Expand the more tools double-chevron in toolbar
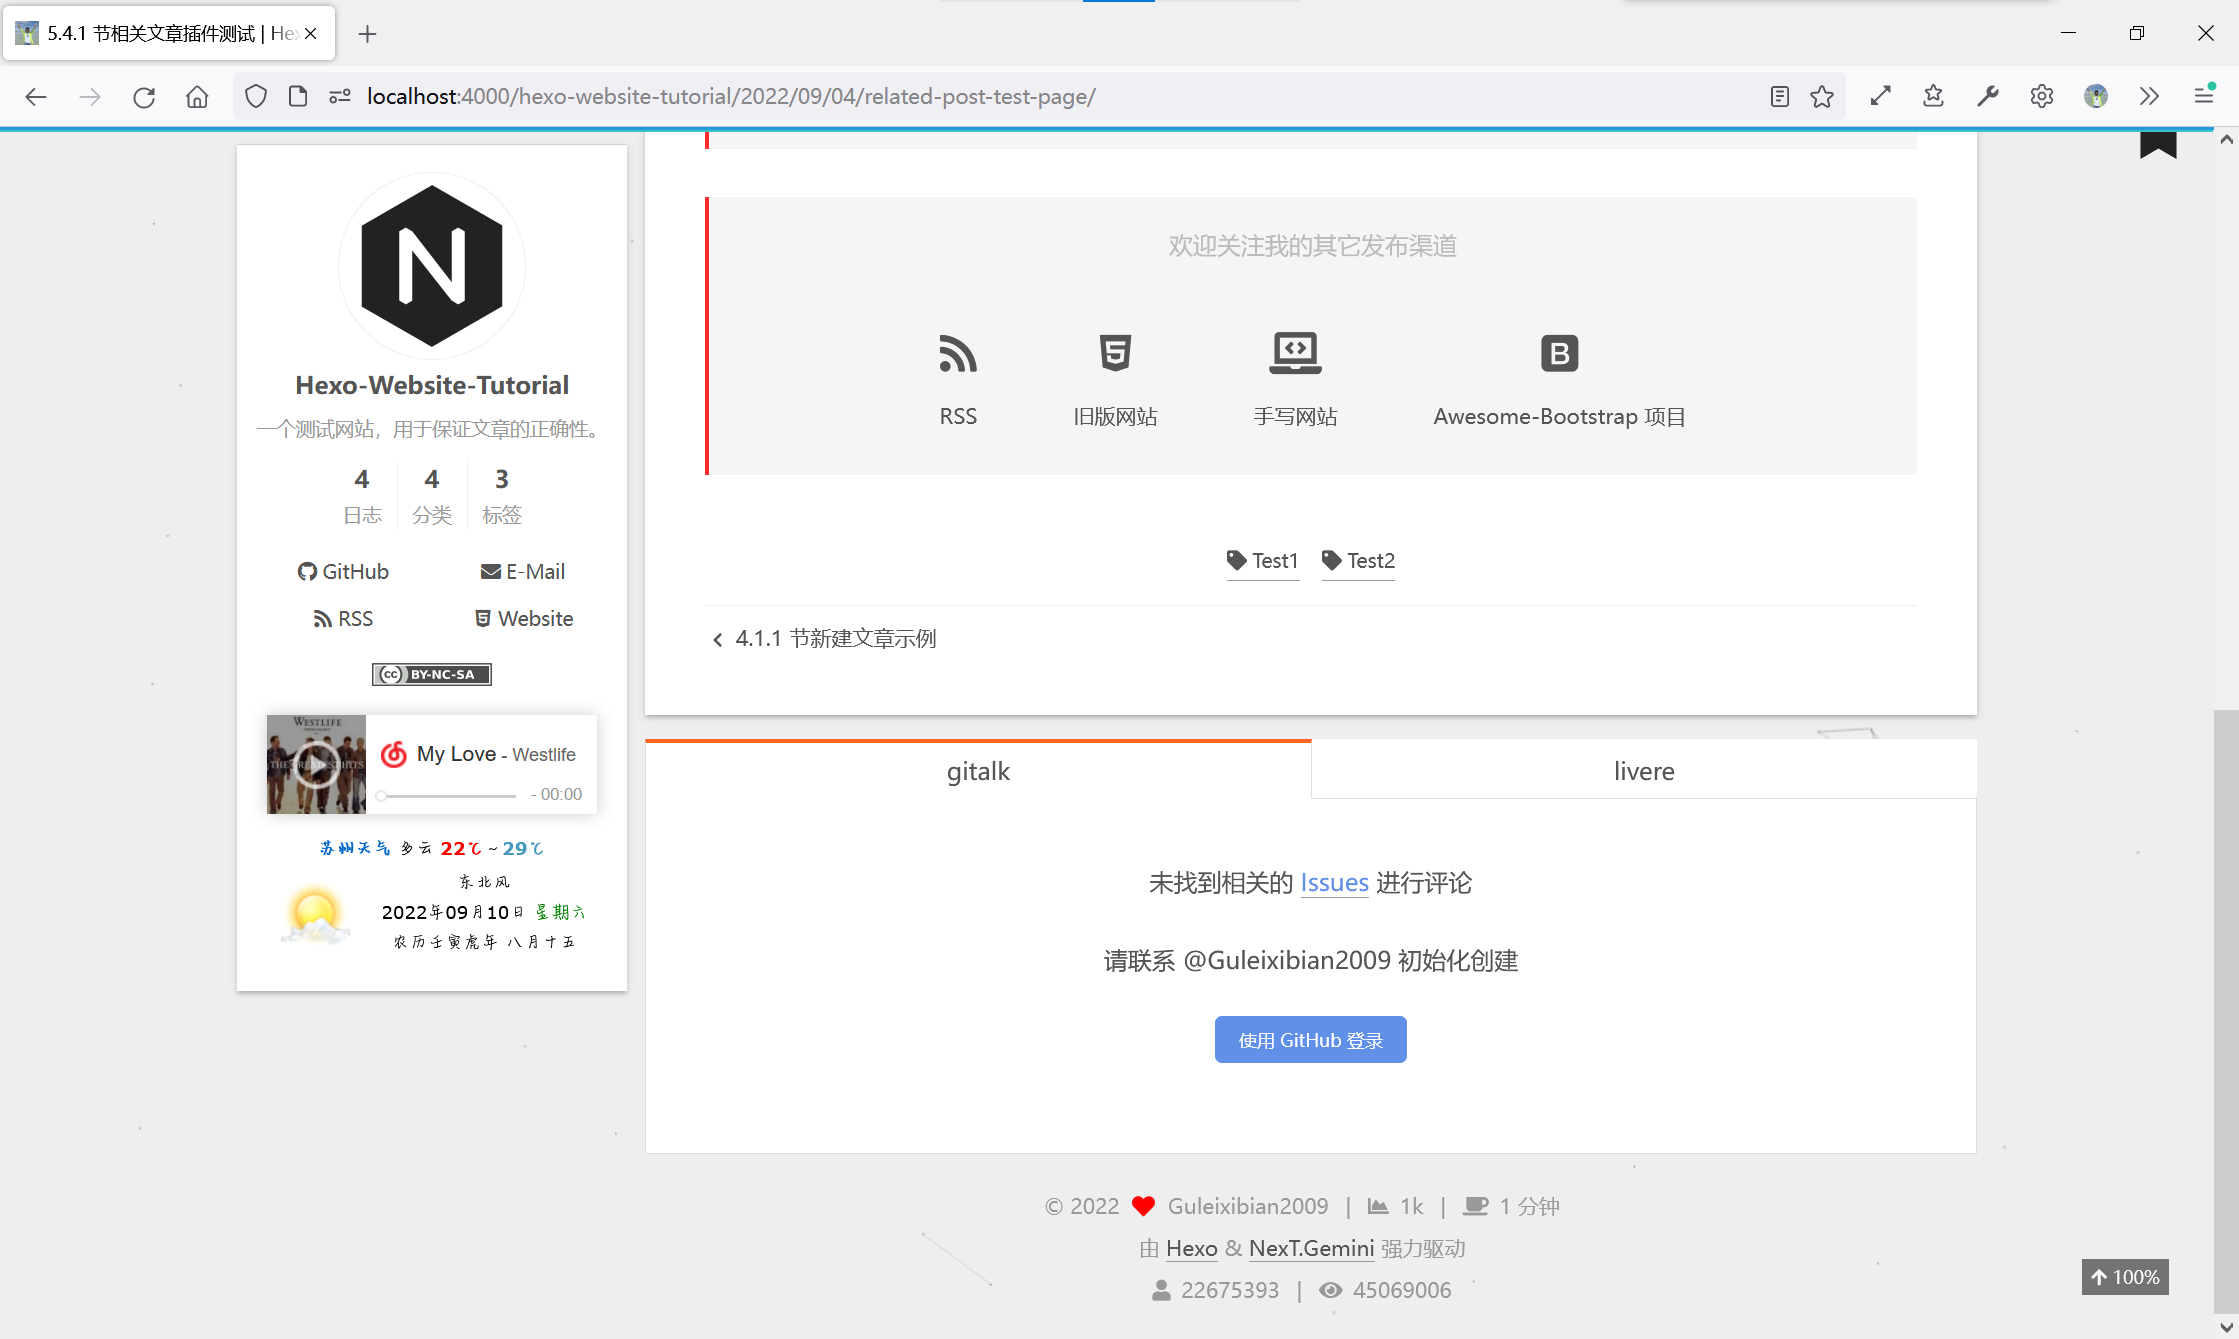This screenshot has width=2239, height=1339. coord(2149,96)
